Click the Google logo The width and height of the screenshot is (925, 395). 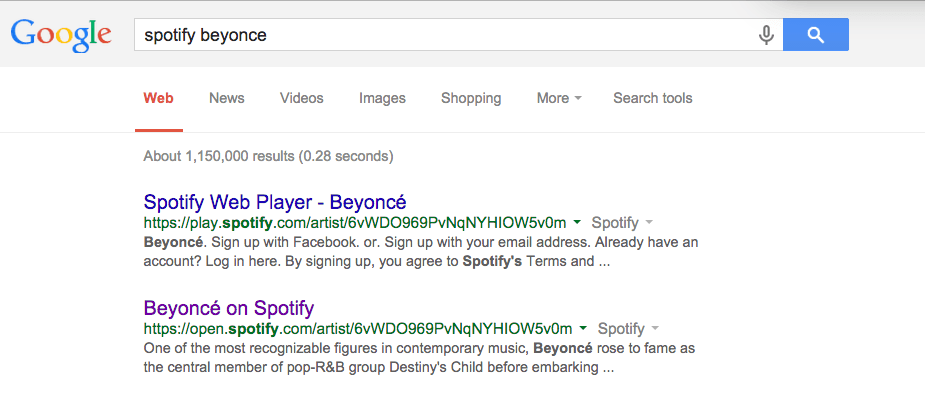pos(61,35)
